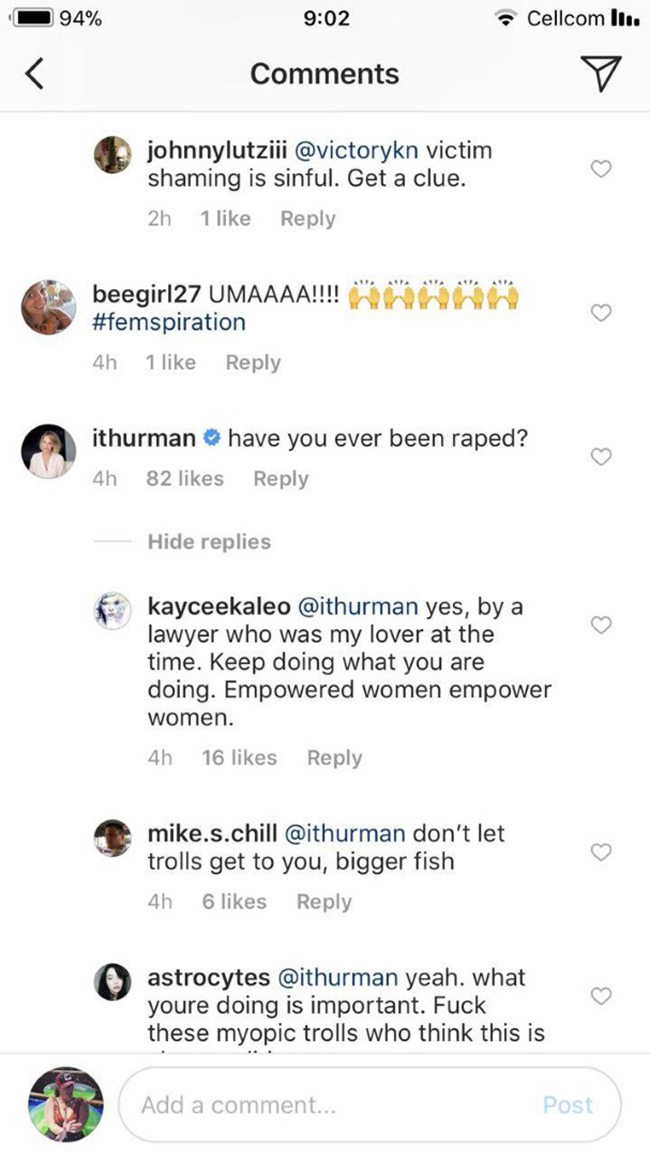Tap the back arrow icon
The image size is (650, 1157).
[x=35, y=74]
